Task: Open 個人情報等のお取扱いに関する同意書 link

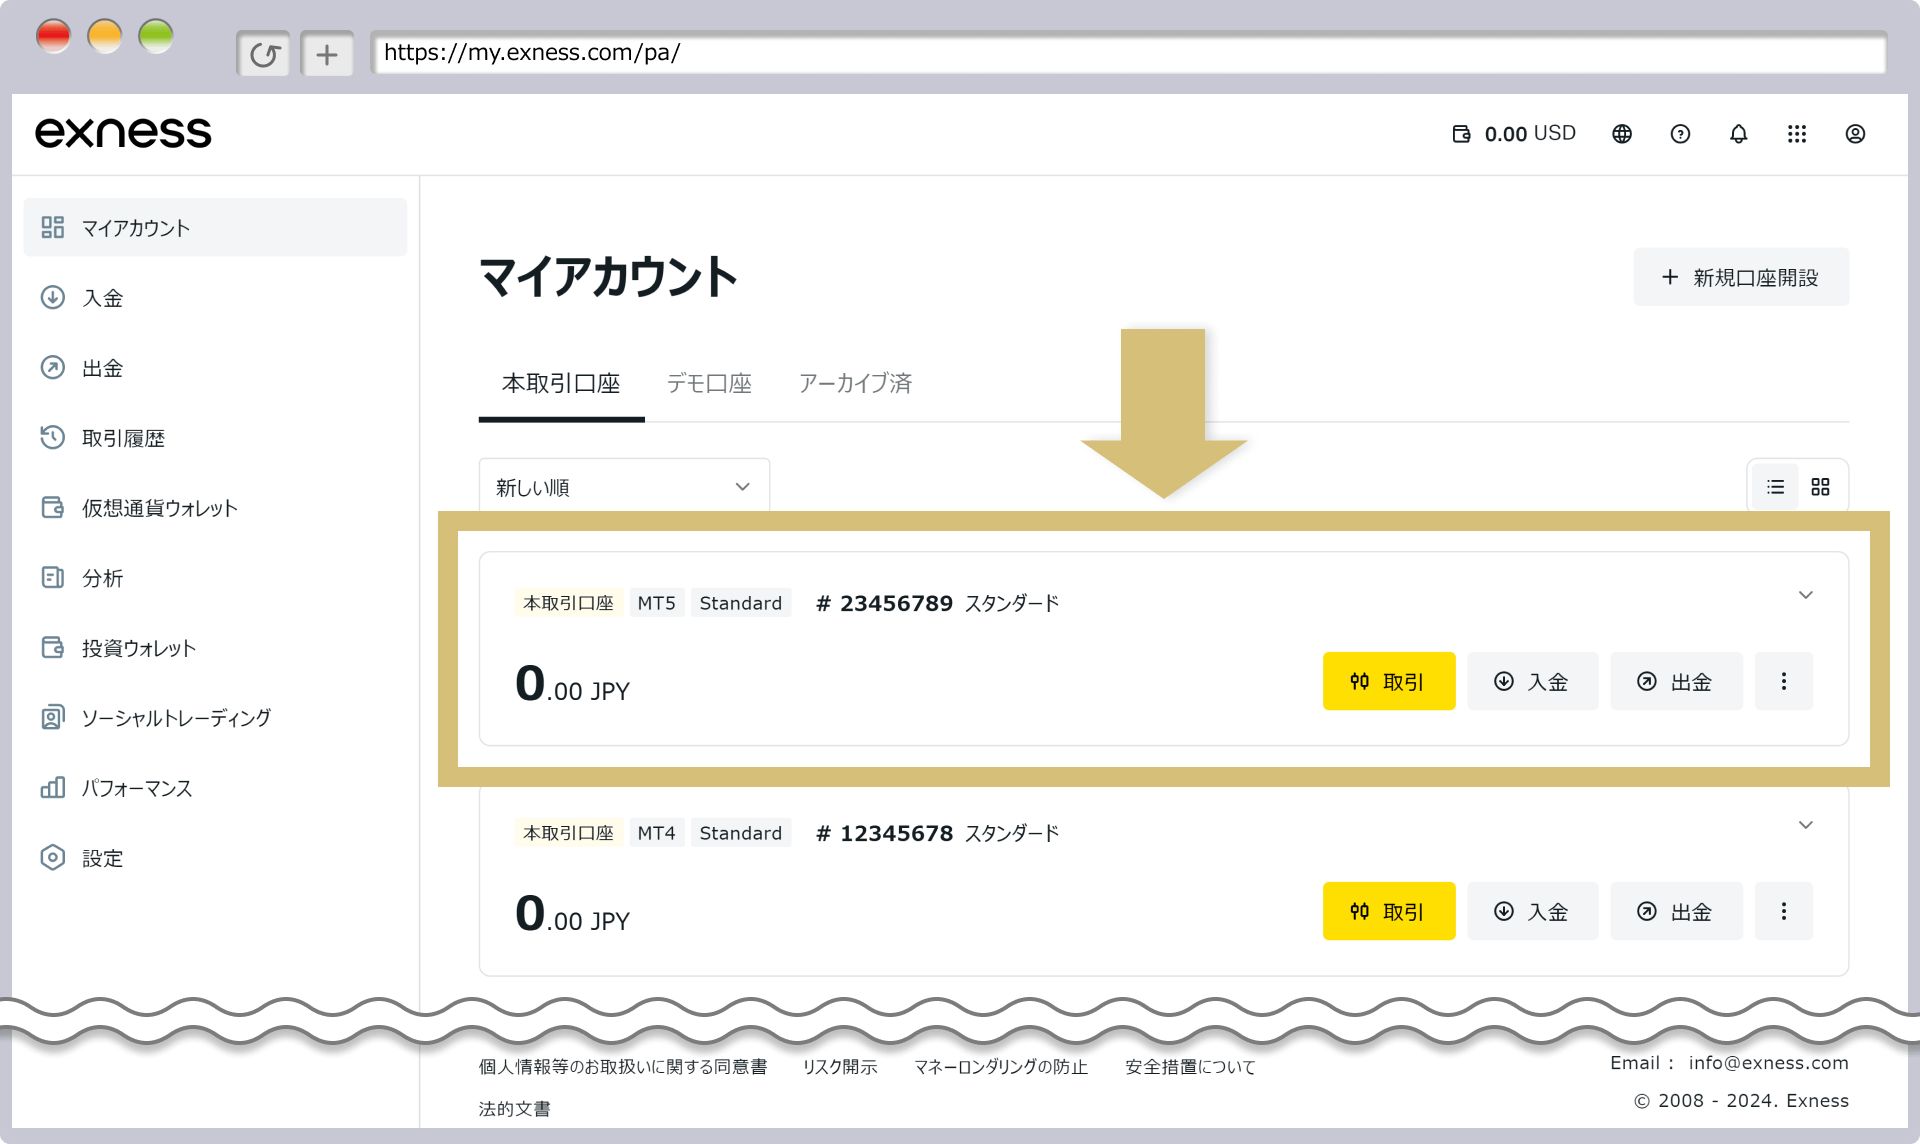Action: pyautogui.click(x=623, y=1067)
